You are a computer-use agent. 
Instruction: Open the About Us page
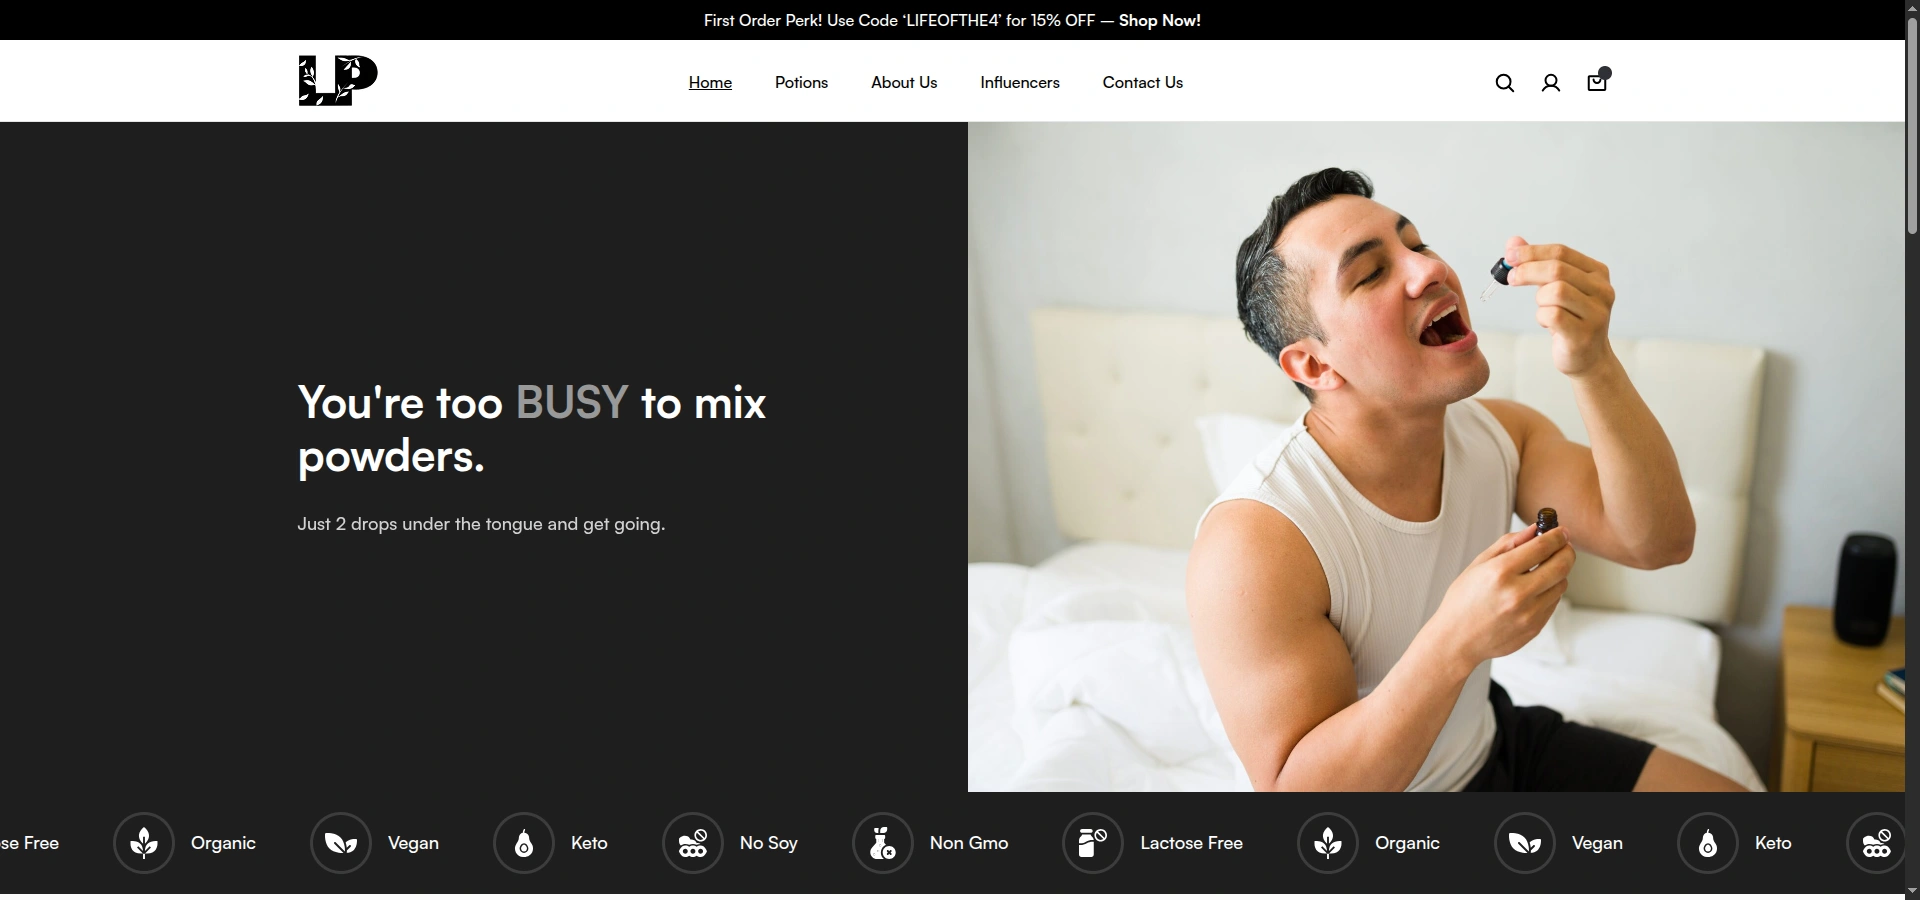904,83
